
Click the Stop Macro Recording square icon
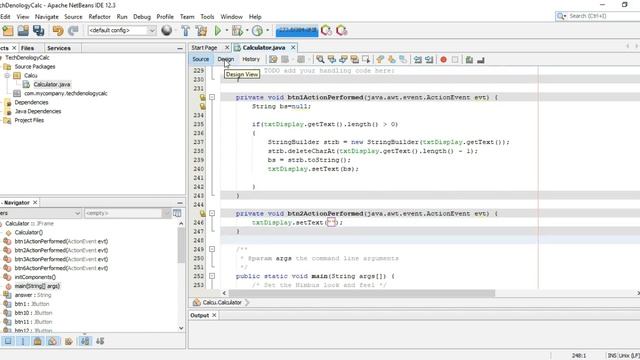[x=455, y=60]
